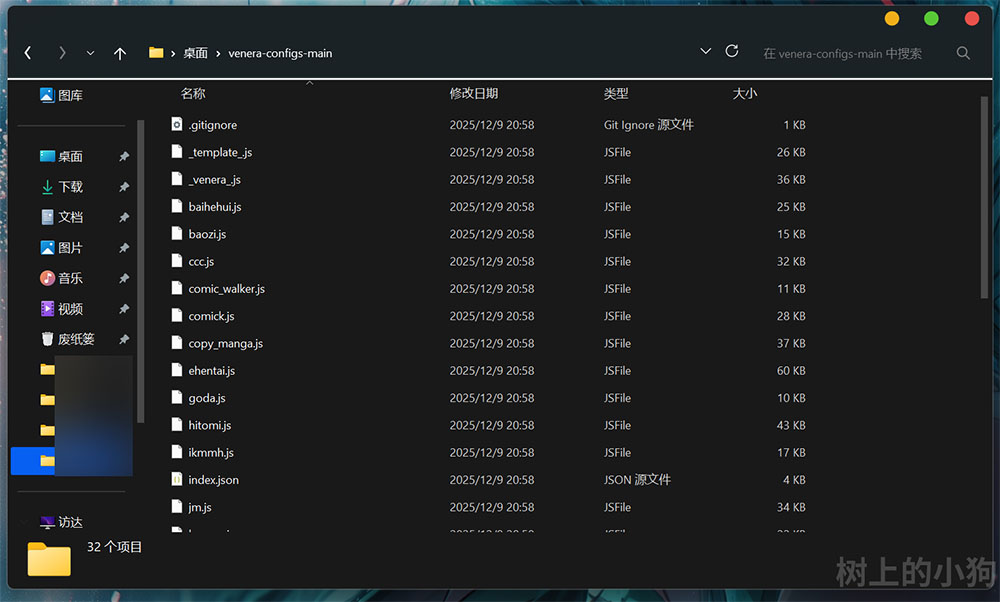This screenshot has height=602, width=1000.
Task: Toggle pin icon next to 文档
Action: point(124,217)
